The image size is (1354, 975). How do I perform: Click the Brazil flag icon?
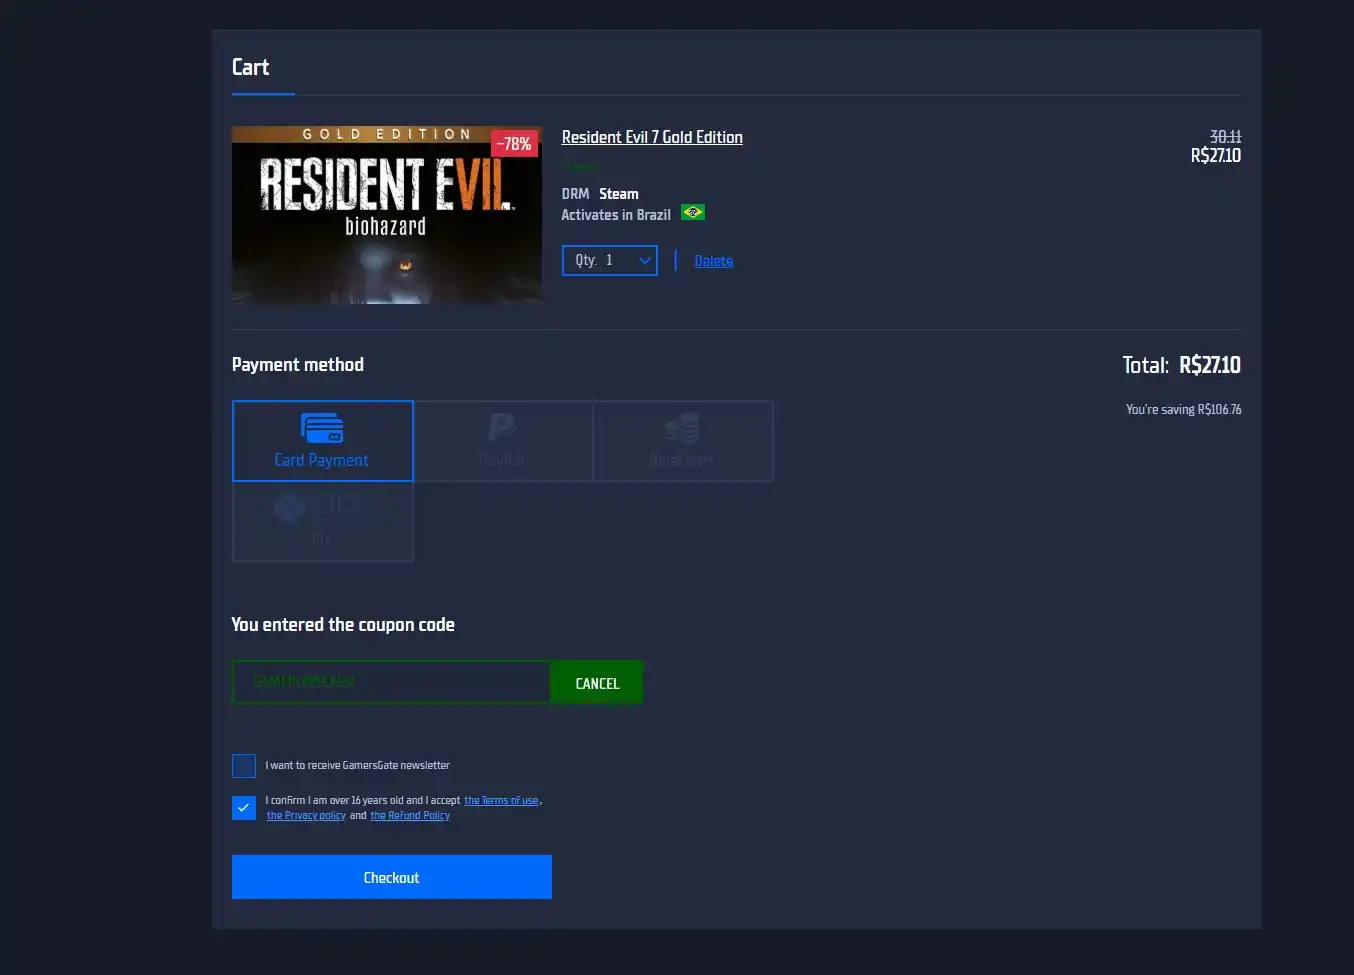coord(693,212)
